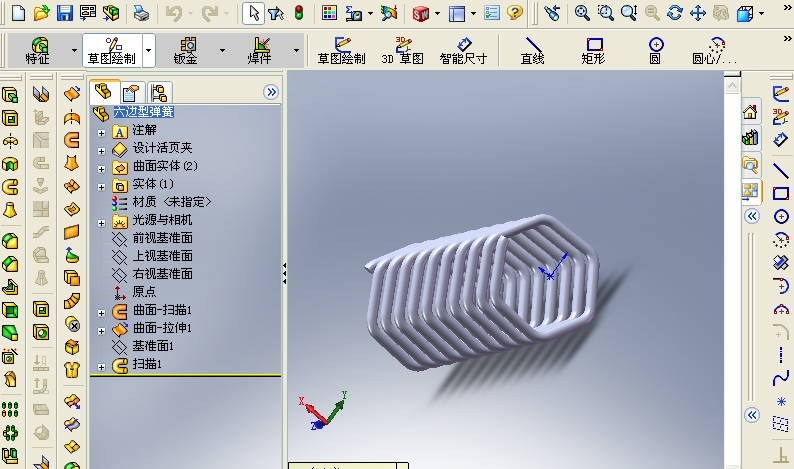794x469 pixels.
Task: Create a new document with the blank page icon
Action: pyautogui.click(x=18, y=13)
